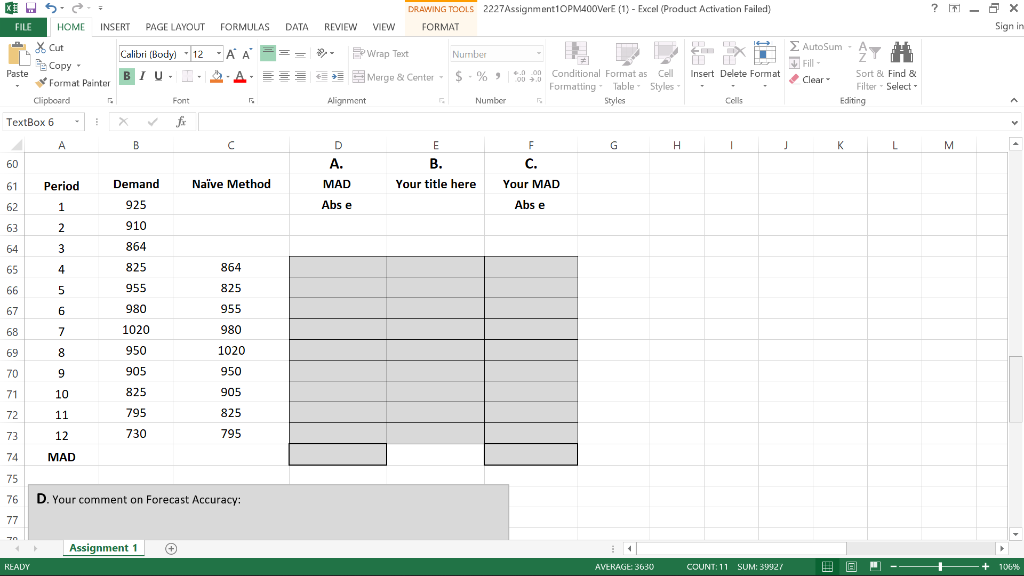The image size is (1024, 576).
Task: Set Middle Align for the text
Action: tap(284, 54)
